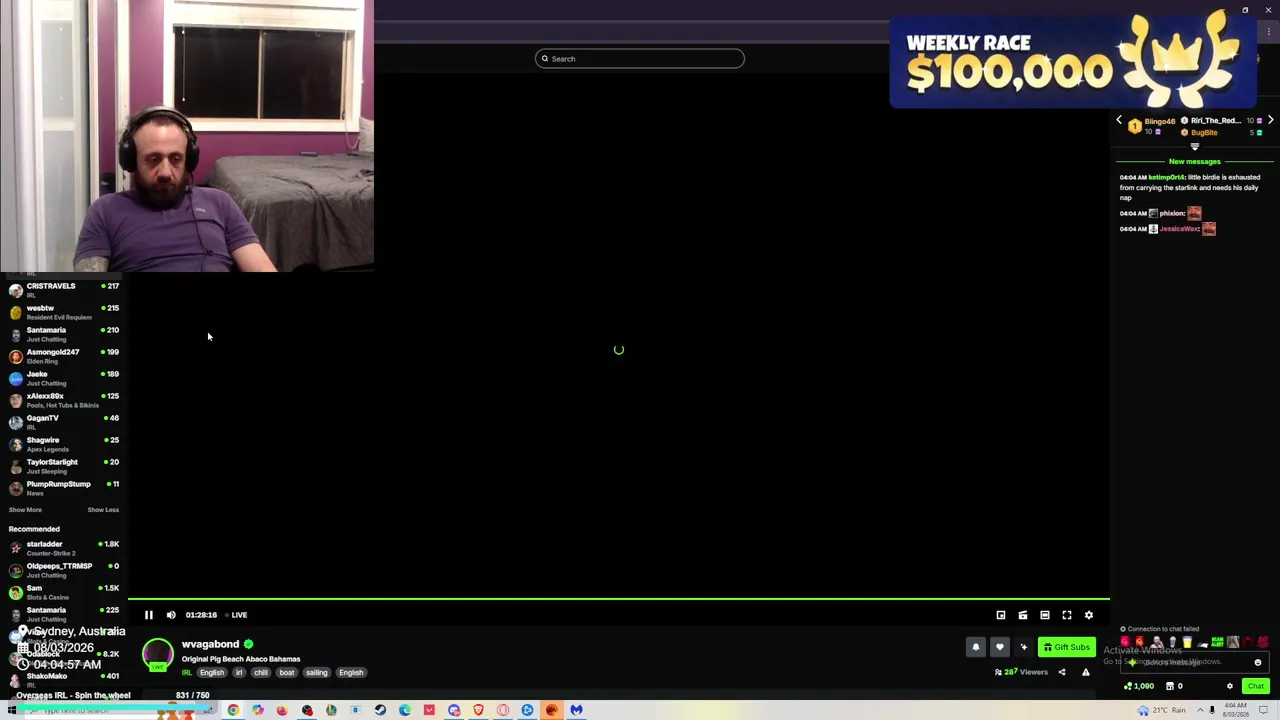Open Malwarebytes icon in taskbar
Viewport: 1280px width, 720px height.
point(576,710)
